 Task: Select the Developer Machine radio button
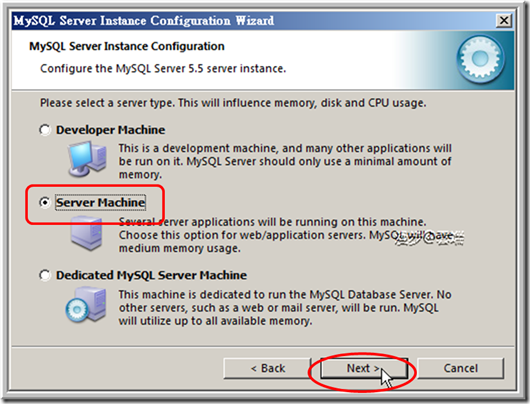[x=45, y=130]
